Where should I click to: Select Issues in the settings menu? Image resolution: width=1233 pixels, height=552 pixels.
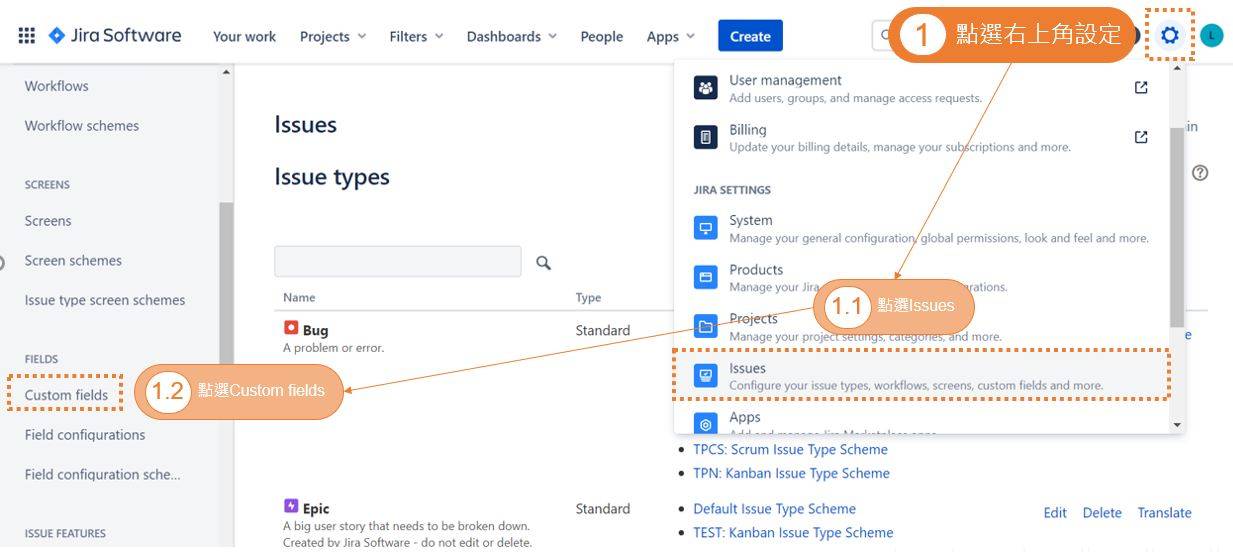pos(921,376)
